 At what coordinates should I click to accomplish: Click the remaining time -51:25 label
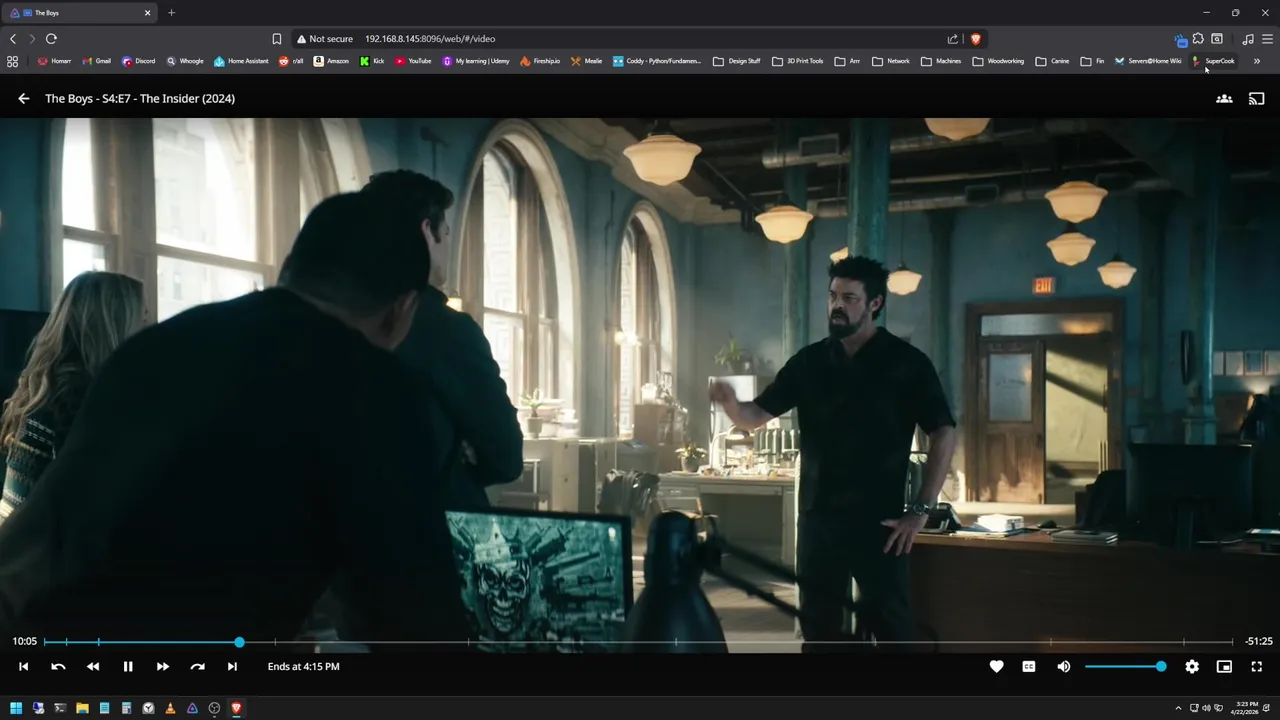[x=1258, y=641]
